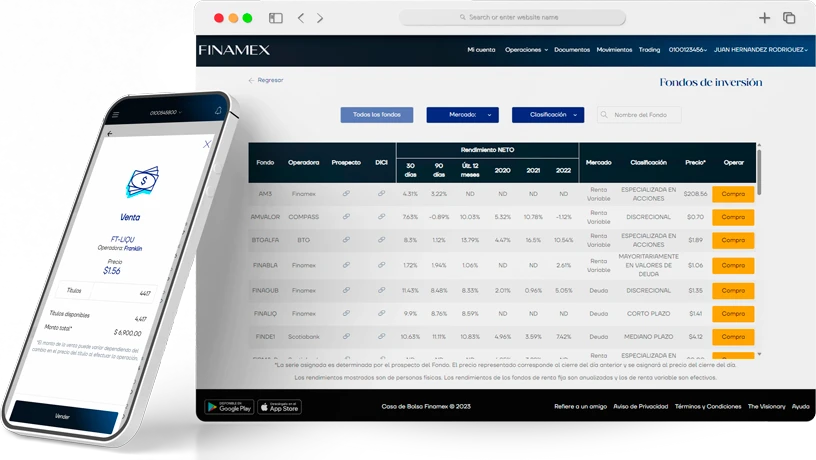Click Compra for the FINAOUB fund
The width and height of the screenshot is (816, 460).
coord(733,291)
